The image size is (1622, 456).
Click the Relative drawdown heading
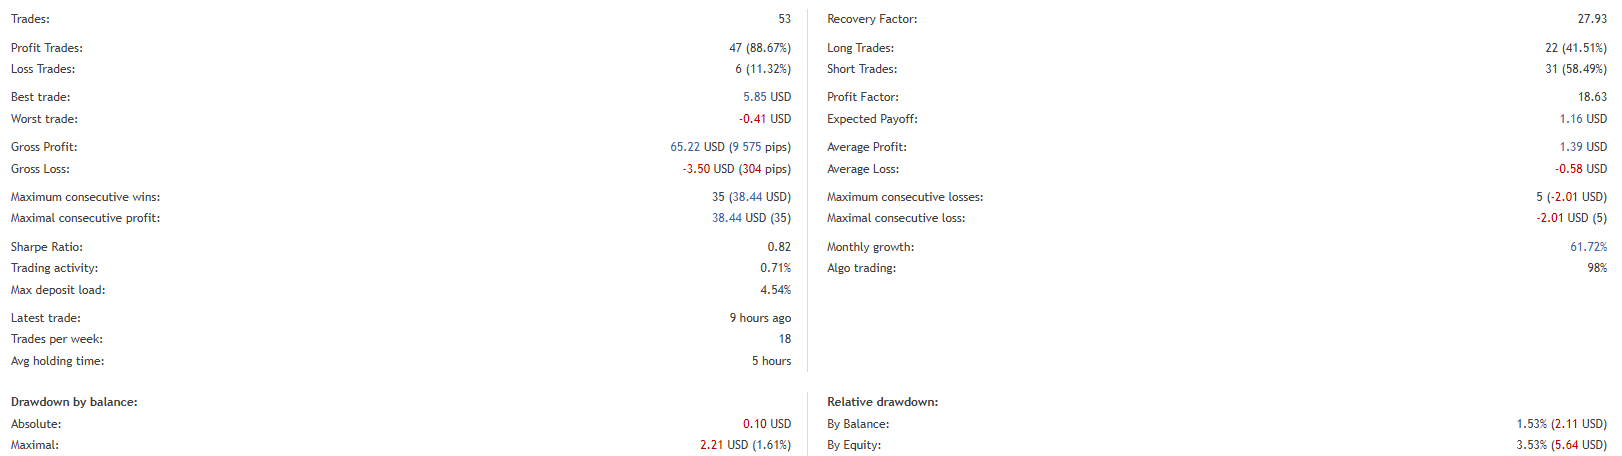pos(882,402)
